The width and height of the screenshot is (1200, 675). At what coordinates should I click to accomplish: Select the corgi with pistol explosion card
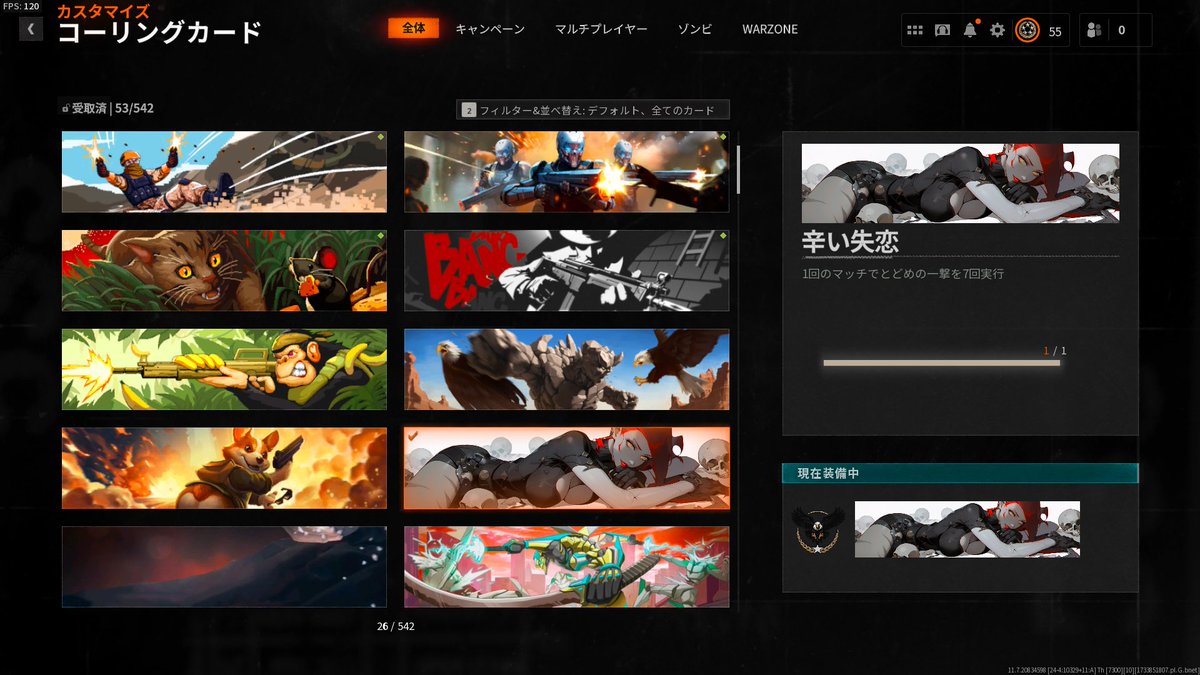pyautogui.click(x=224, y=468)
